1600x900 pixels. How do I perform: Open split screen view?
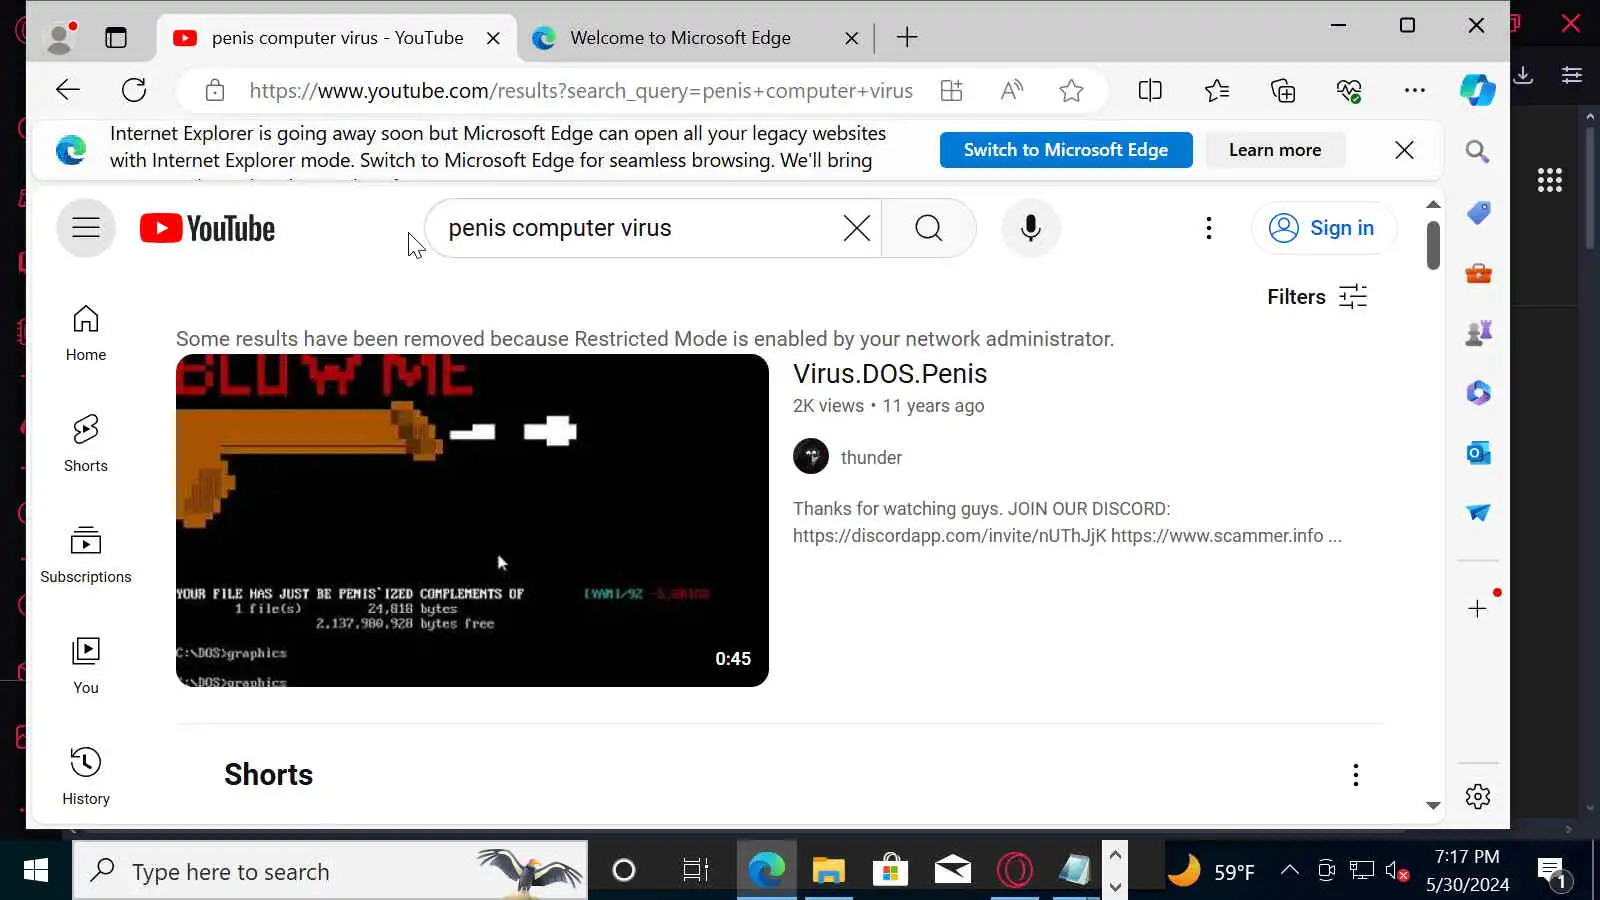coord(1150,91)
